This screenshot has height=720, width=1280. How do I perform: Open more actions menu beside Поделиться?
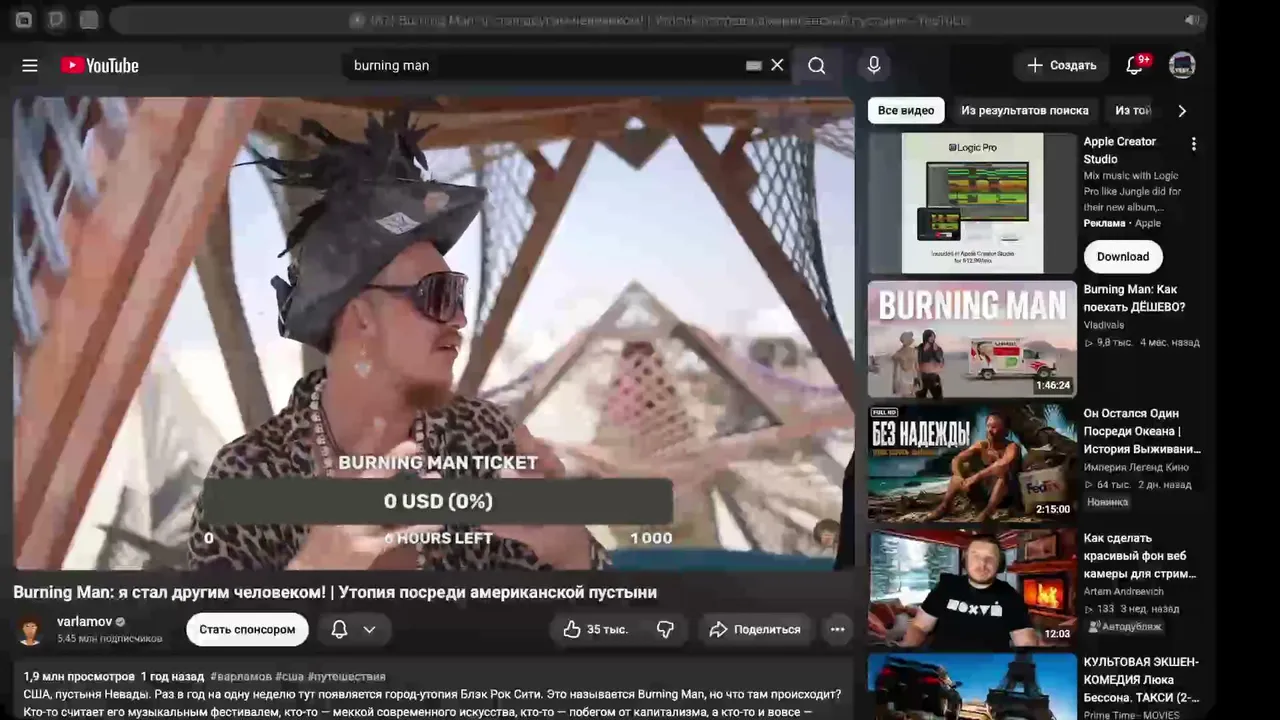pos(837,629)
